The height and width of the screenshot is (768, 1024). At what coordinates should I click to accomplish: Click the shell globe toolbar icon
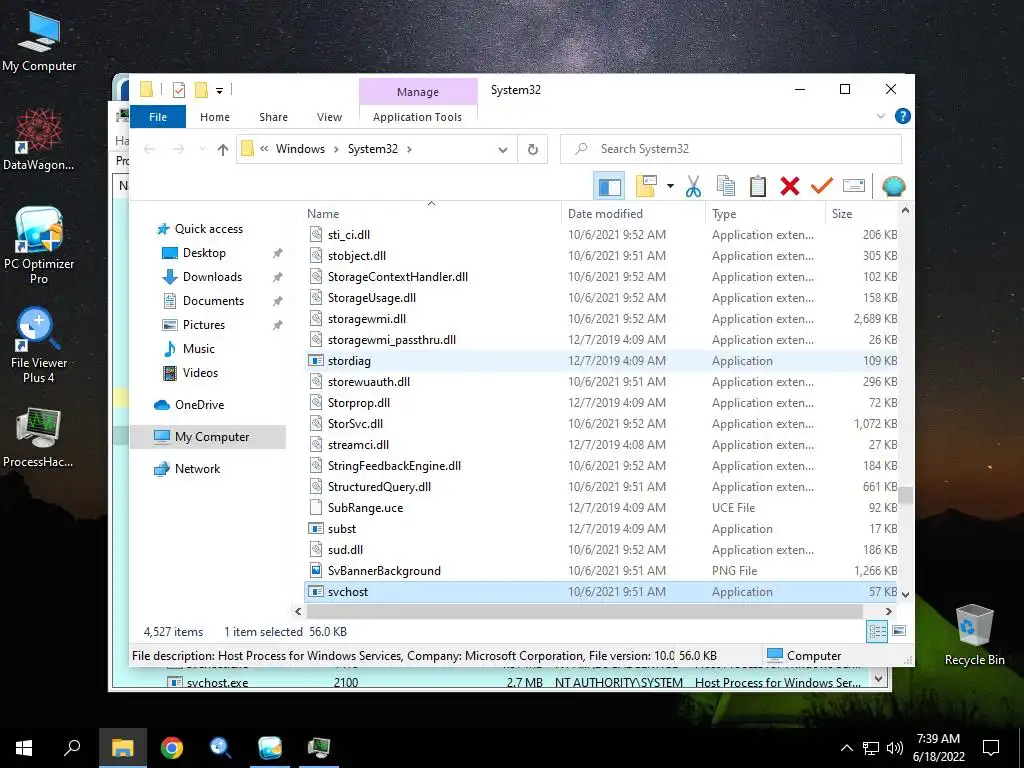pyautogui.click(x=893, y=187)
